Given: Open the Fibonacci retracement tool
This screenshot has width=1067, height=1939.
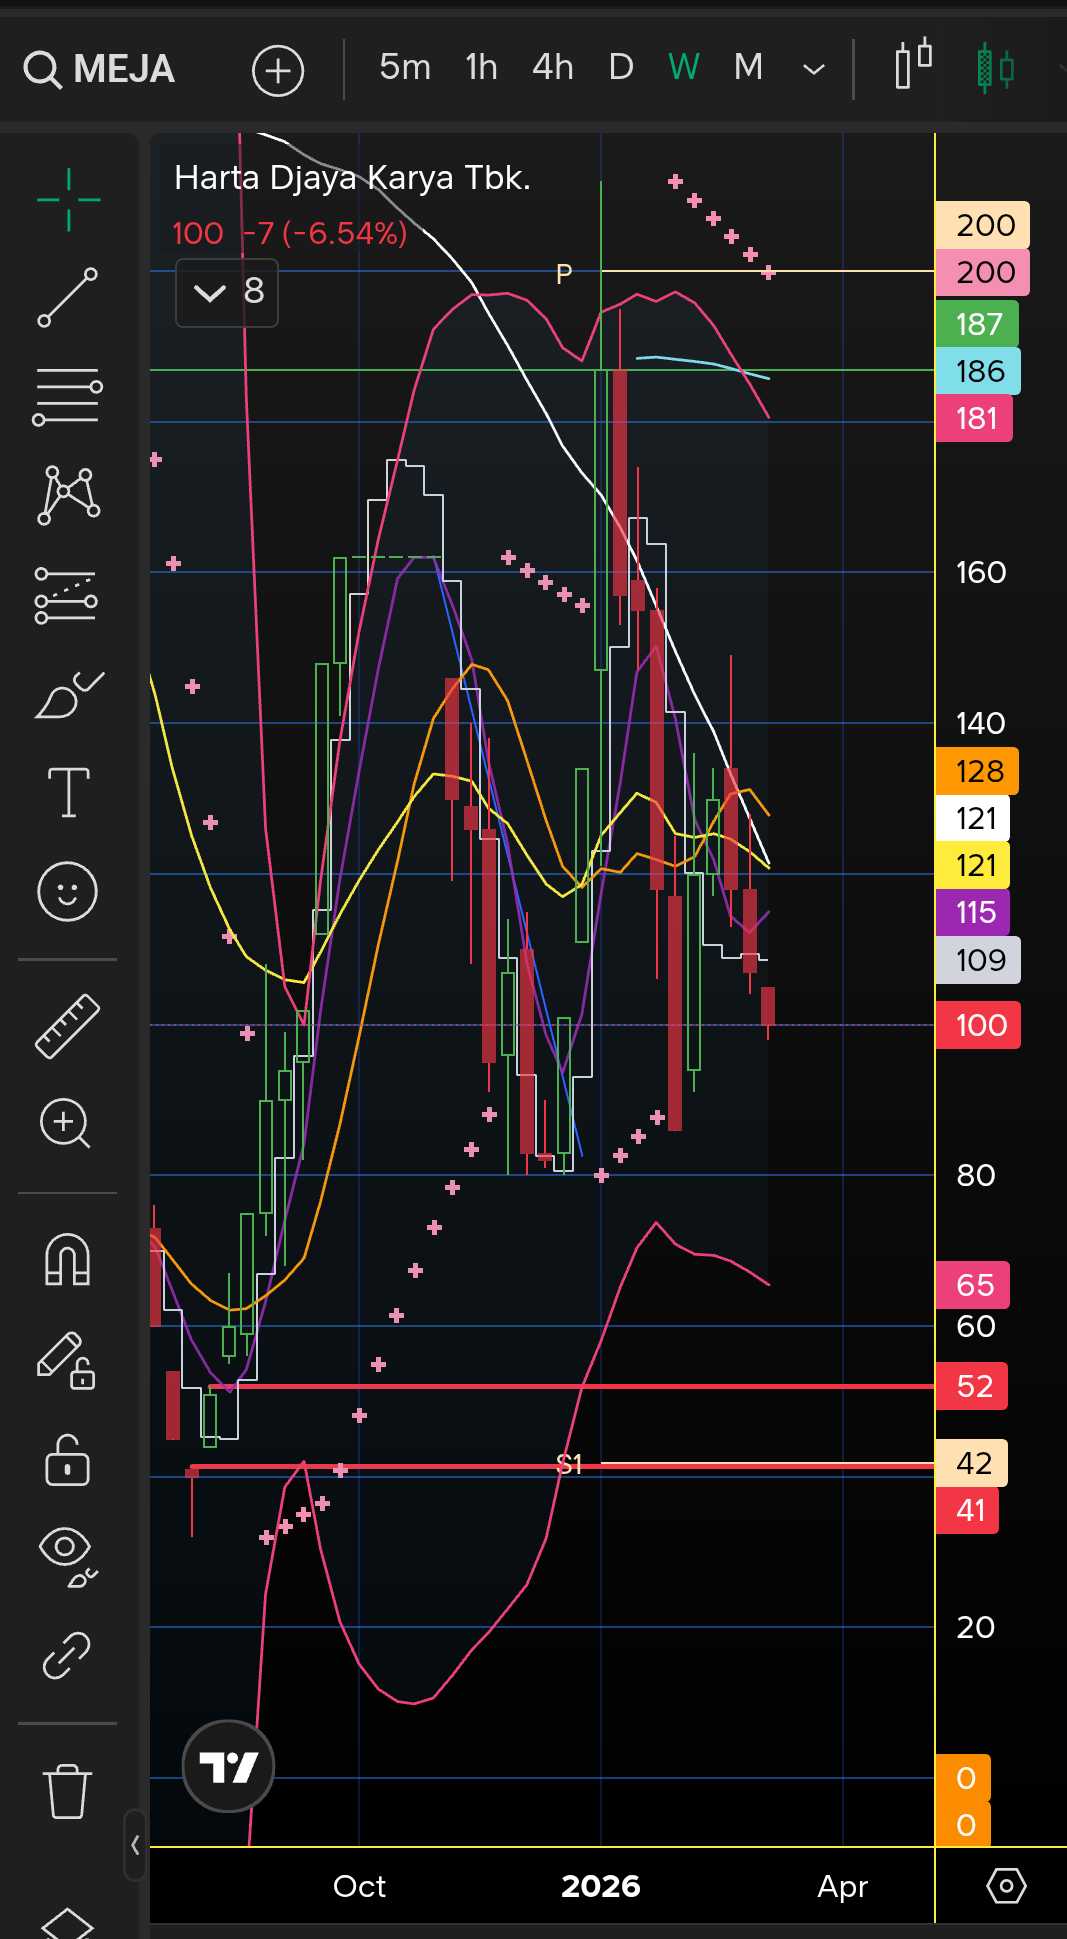Looking at the screenshot, I should 68,396.
